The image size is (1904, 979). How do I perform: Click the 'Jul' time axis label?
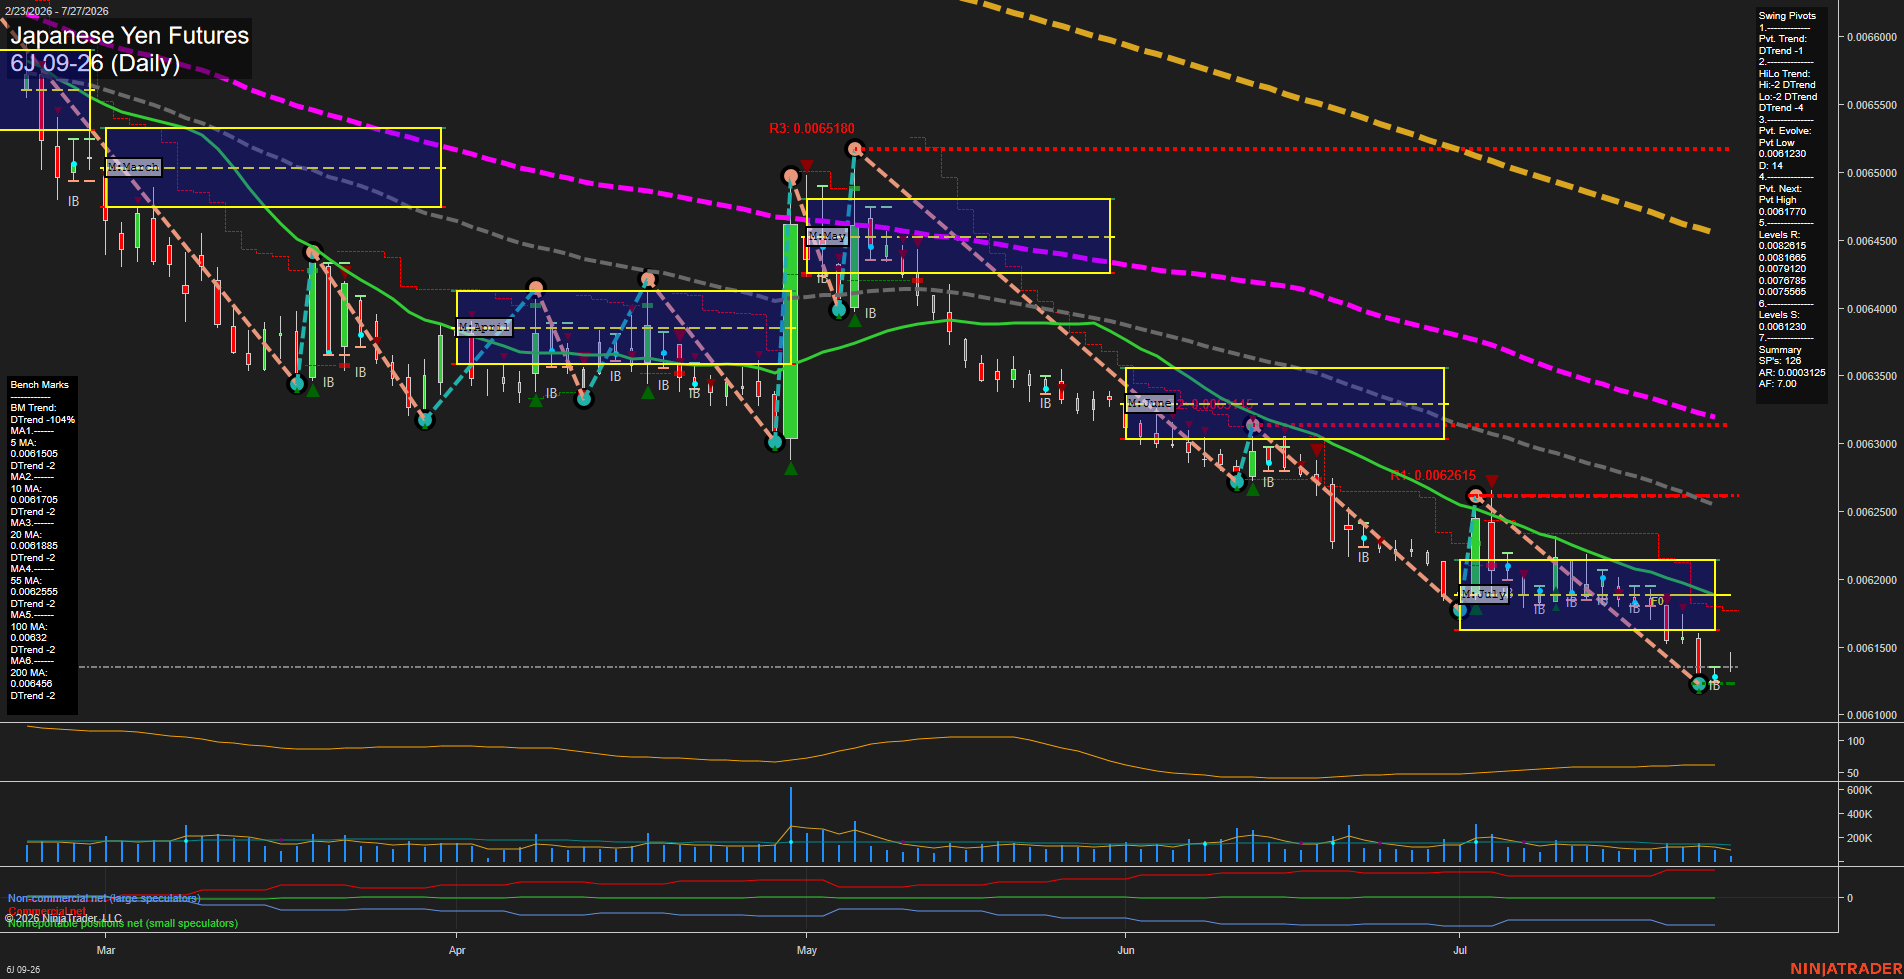[x=1460, y=950]
